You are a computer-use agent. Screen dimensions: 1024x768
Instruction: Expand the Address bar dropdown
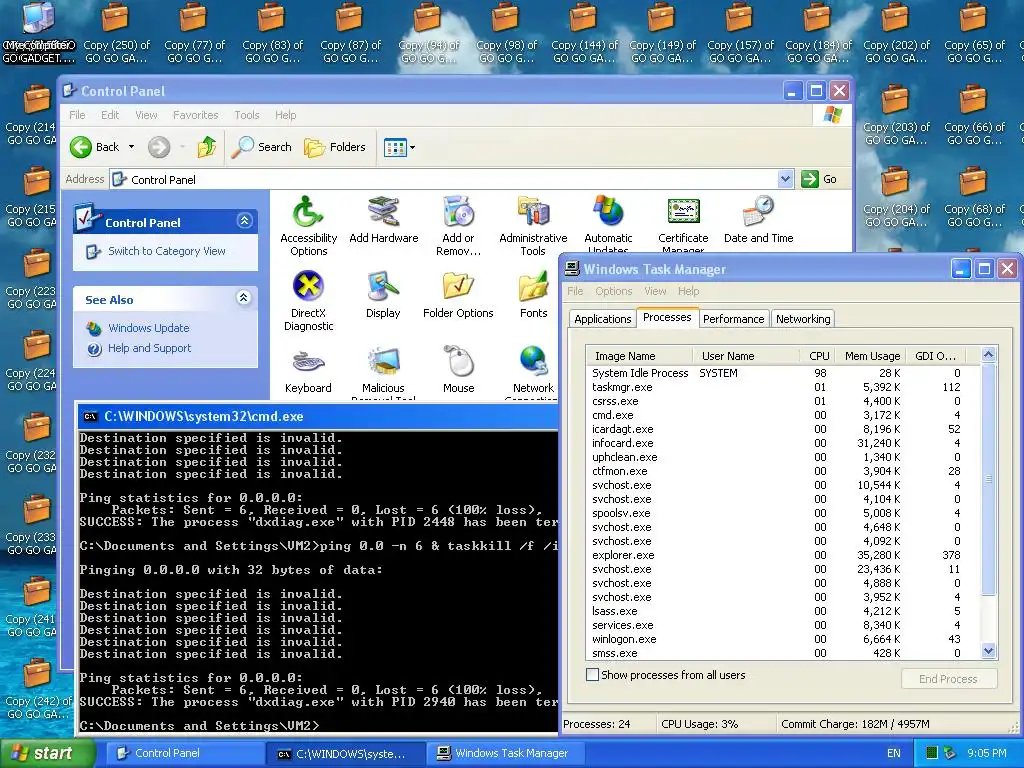(x=786, y=179)
